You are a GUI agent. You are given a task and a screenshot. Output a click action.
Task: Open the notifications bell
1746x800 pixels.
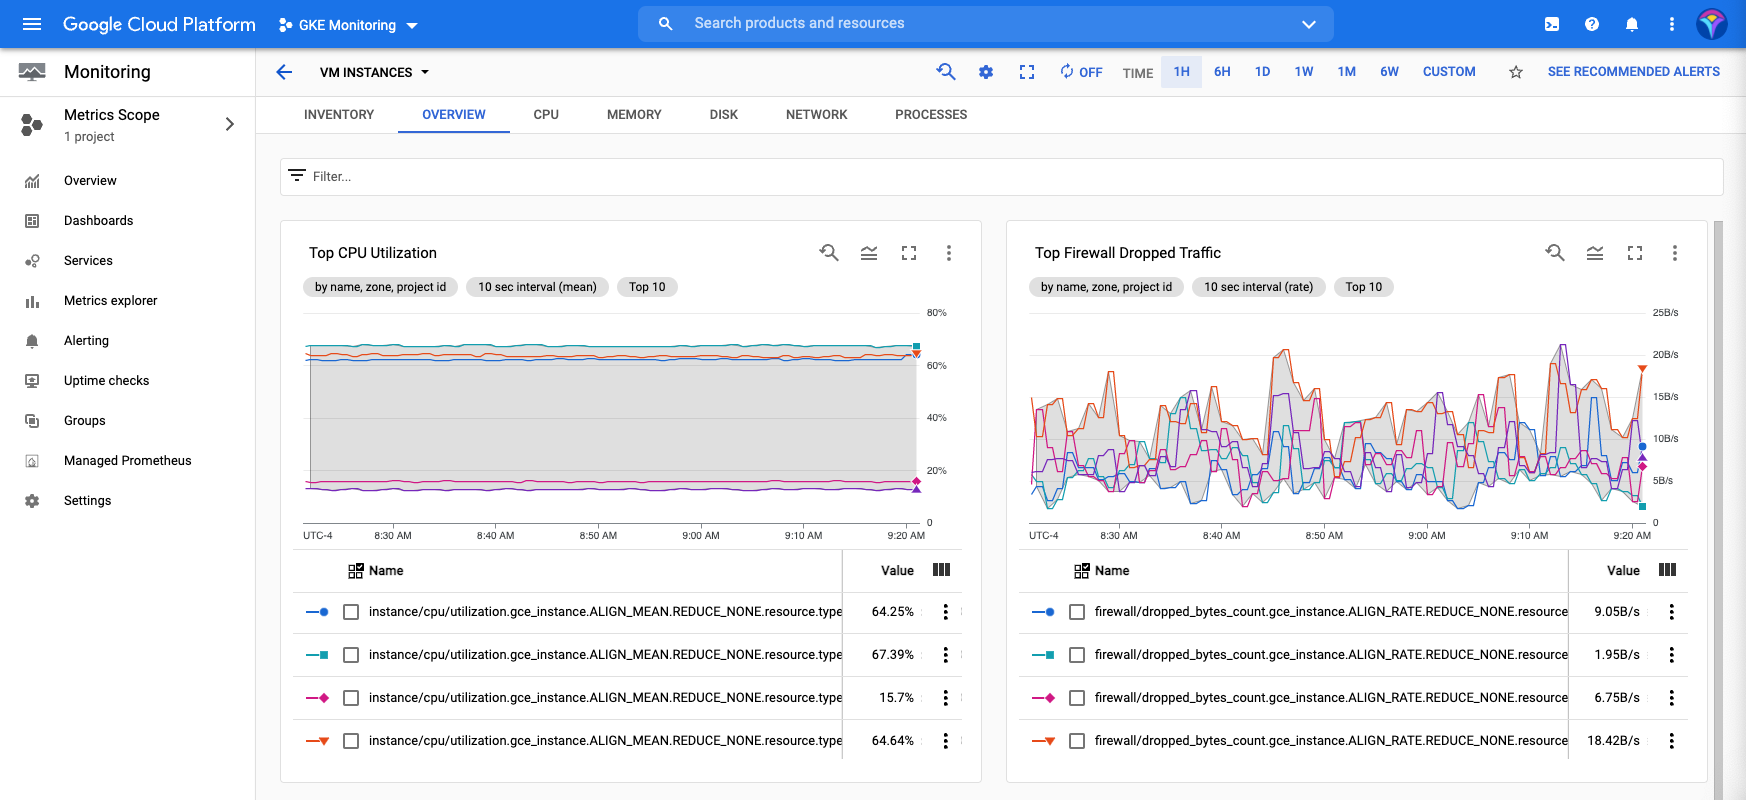click(x=1632, y=24)
